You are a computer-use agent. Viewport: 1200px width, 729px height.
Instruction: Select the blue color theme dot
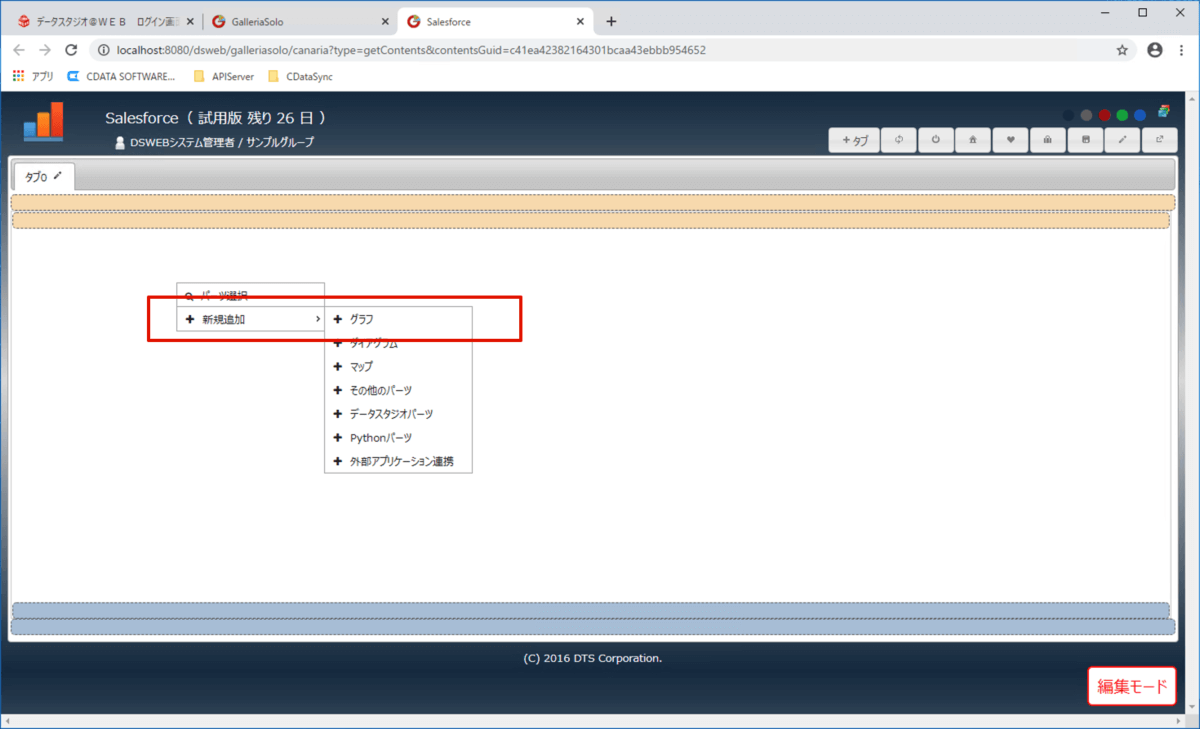[1140, 115]
